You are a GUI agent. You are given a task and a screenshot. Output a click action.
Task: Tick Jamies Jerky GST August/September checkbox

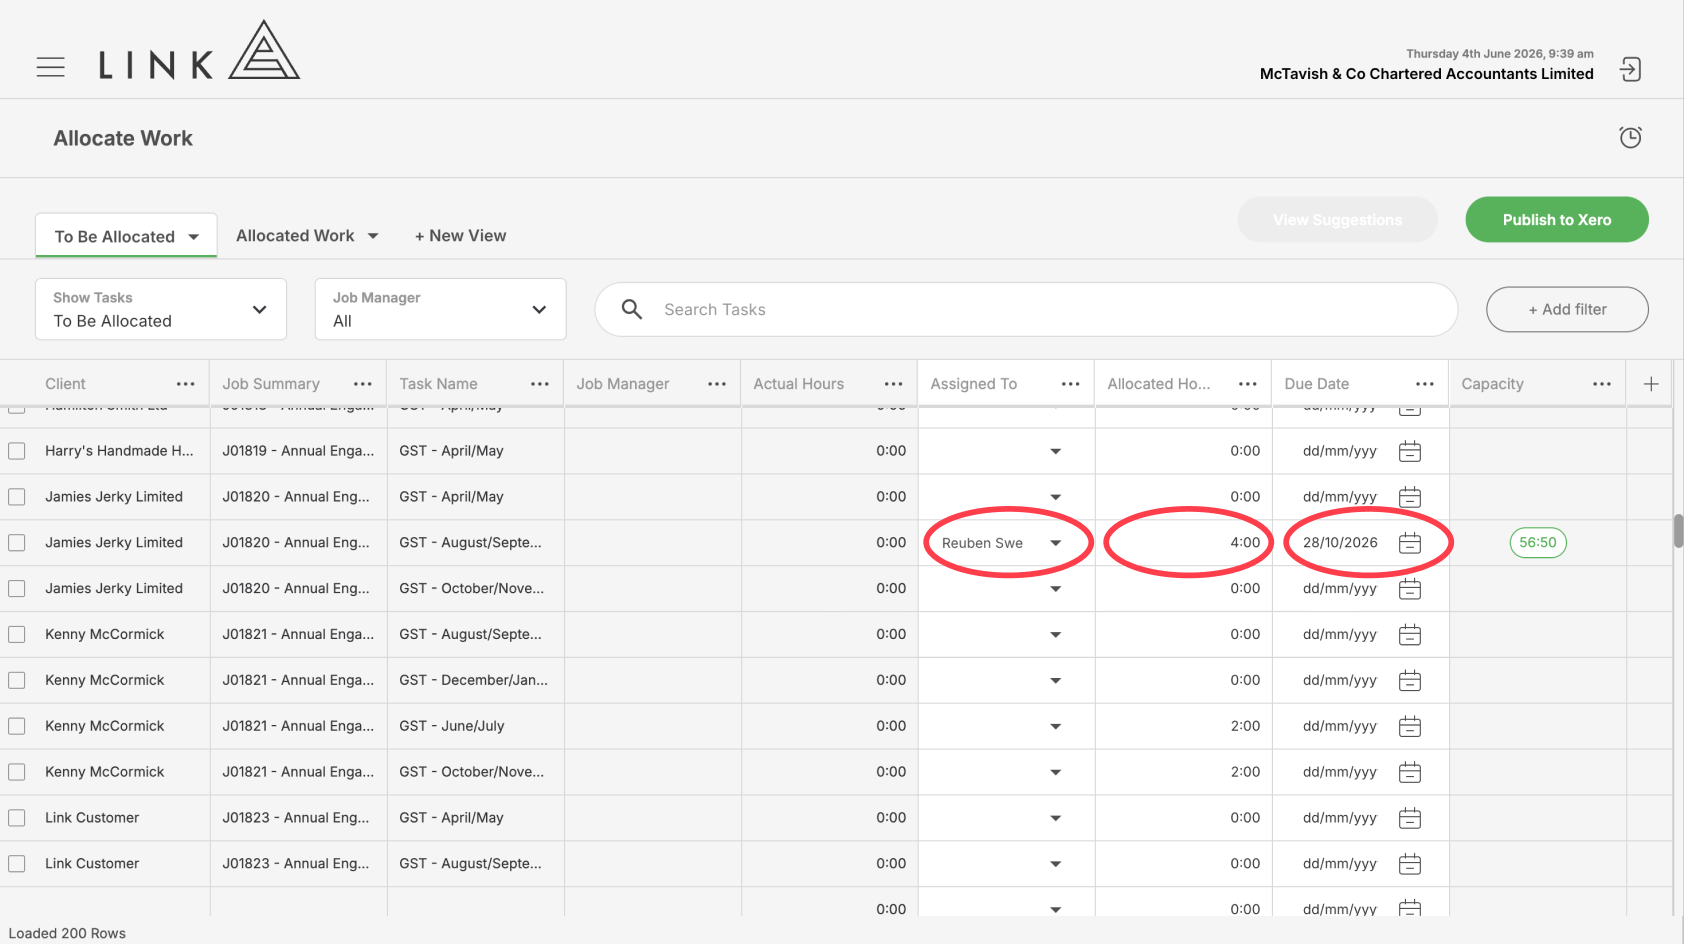tap(17, 543)
